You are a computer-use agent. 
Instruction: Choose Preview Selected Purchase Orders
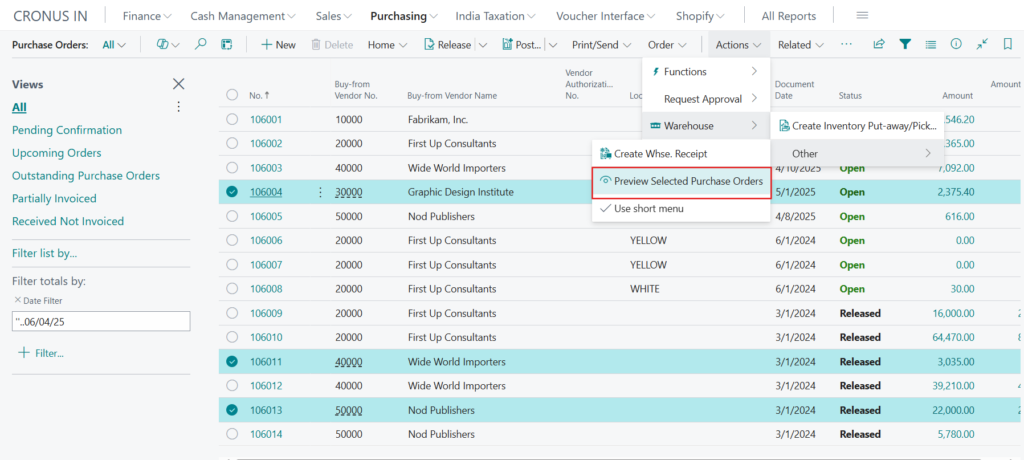tap(681, 182)
